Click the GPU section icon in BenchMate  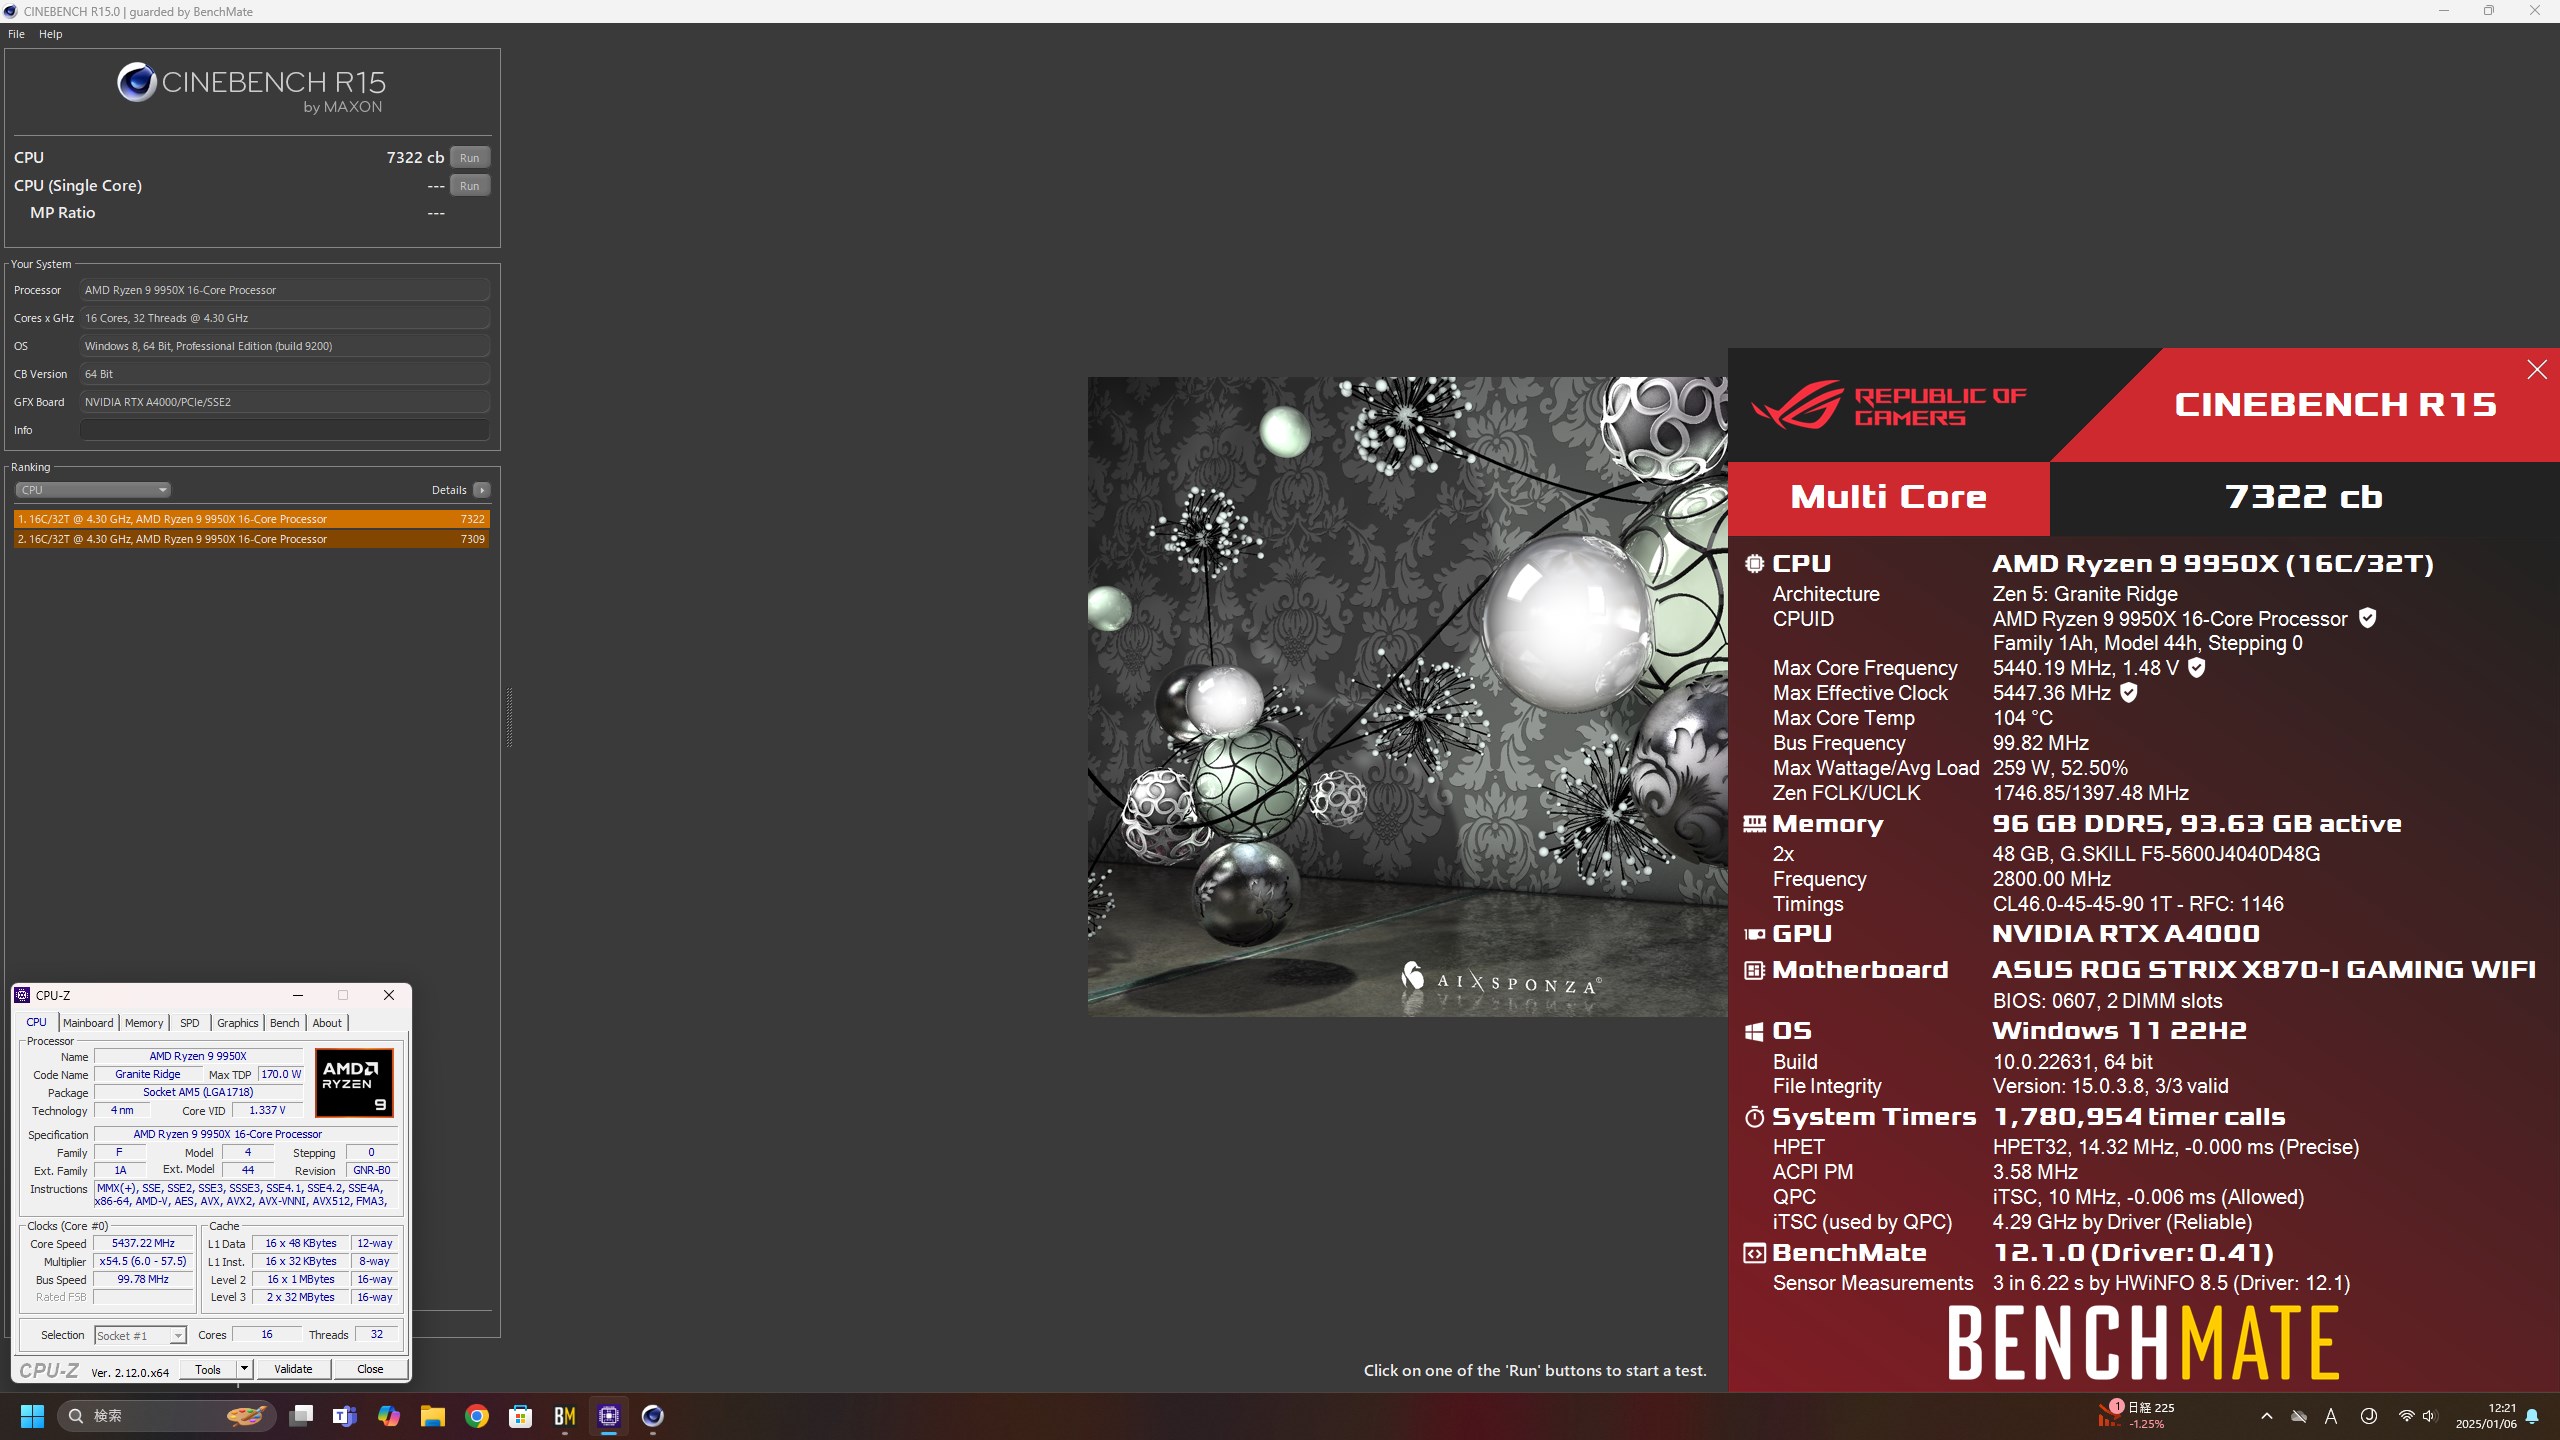pyautogui.click(x=1754, y=934)
